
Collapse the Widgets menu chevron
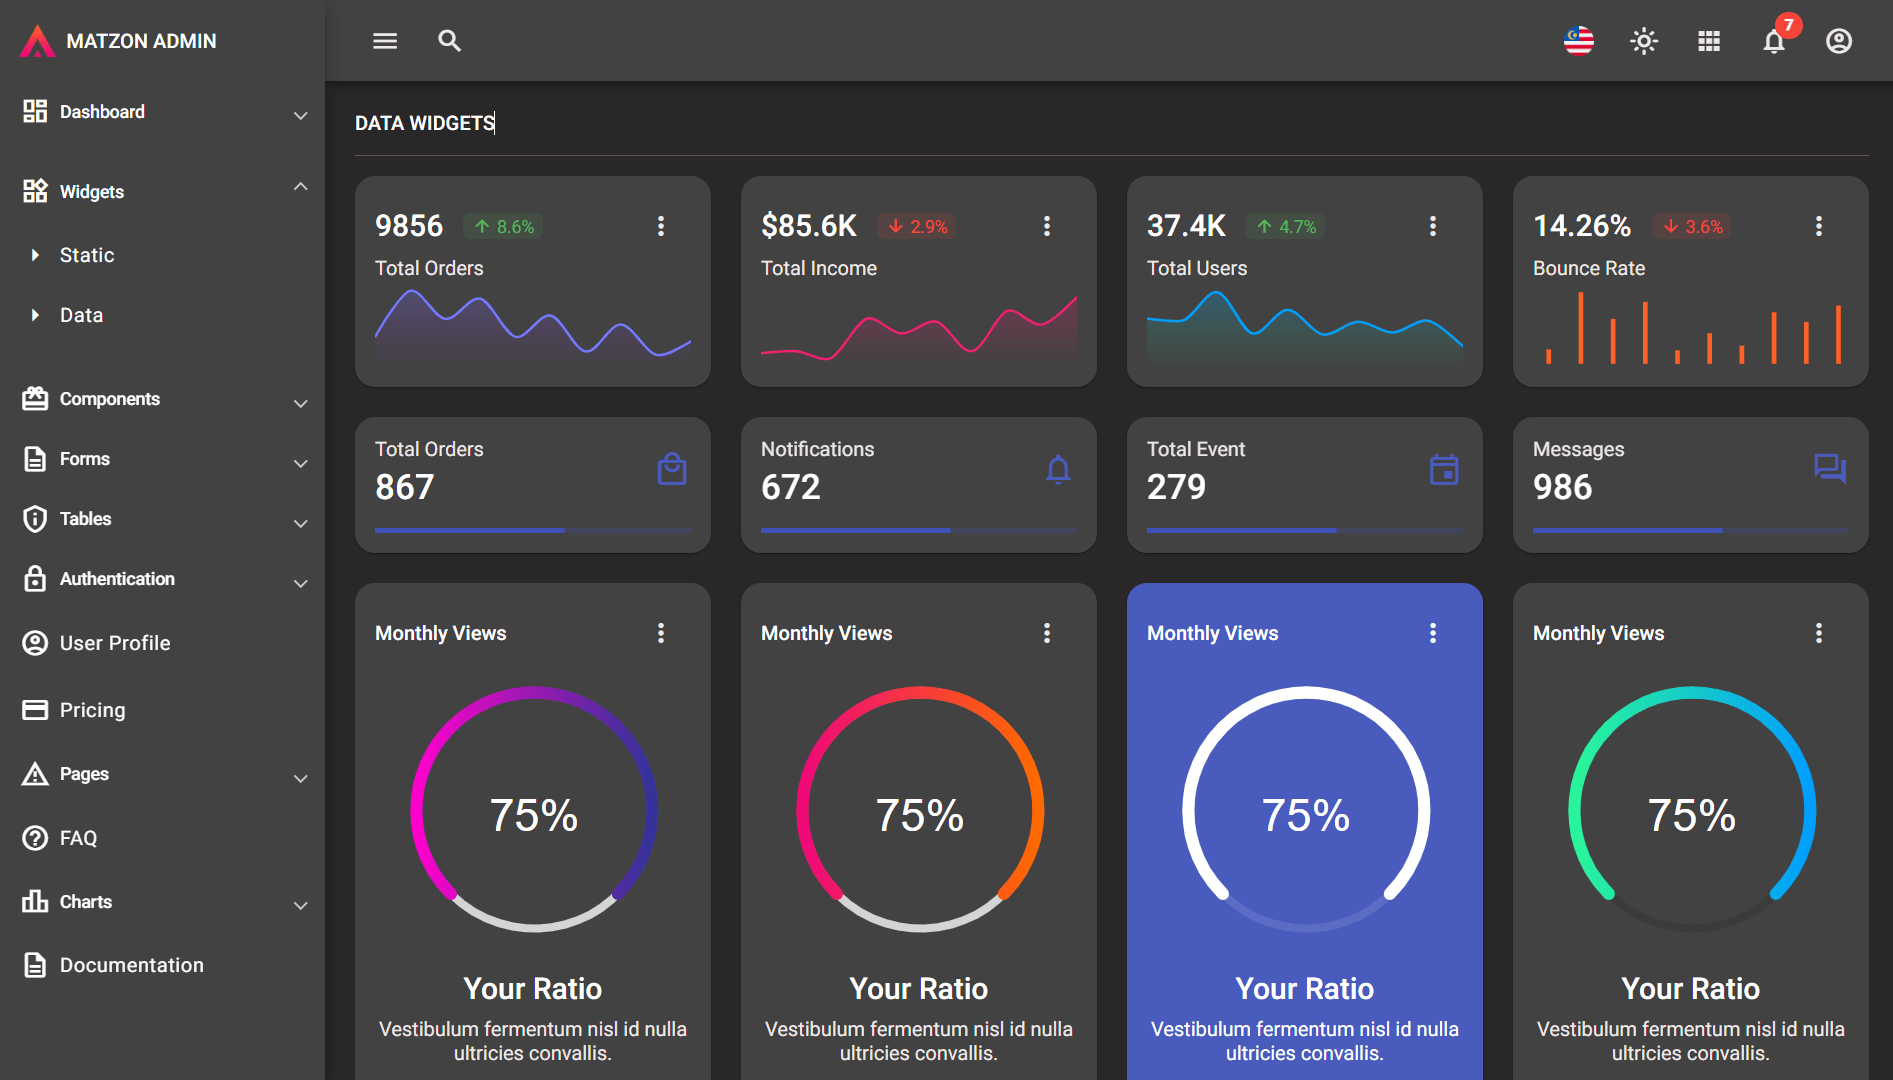point(300,187)
